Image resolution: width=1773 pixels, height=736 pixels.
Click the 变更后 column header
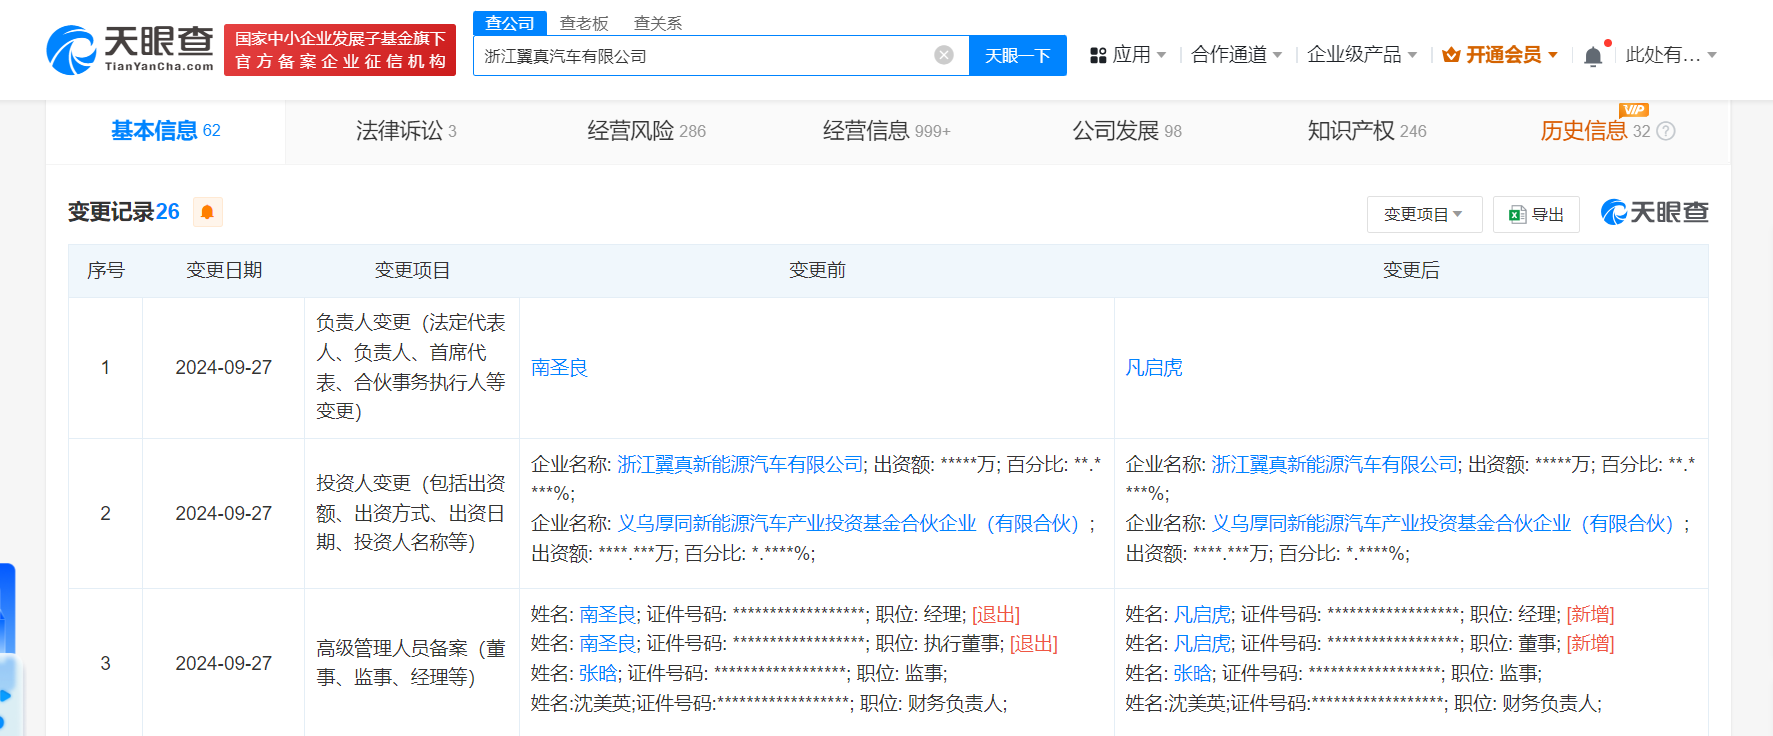click(1411, 270)
